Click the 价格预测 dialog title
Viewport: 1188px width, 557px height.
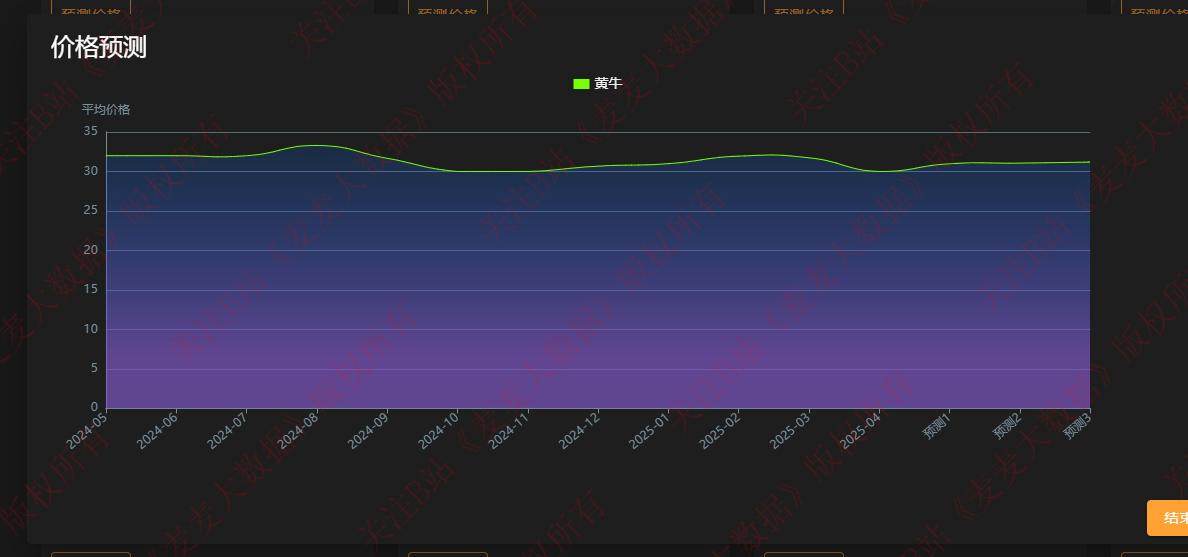tap(98, 47)
